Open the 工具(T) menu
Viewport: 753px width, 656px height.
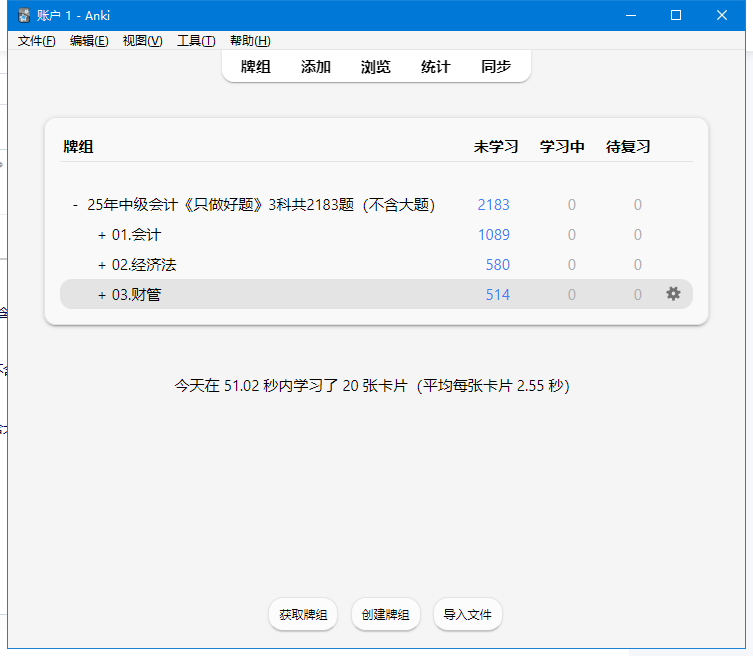196,41
